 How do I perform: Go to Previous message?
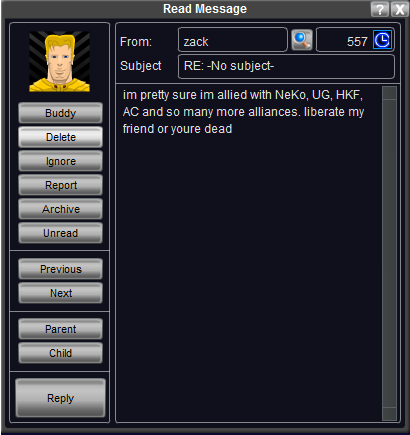pyautogui.click(x=60, y=269)
